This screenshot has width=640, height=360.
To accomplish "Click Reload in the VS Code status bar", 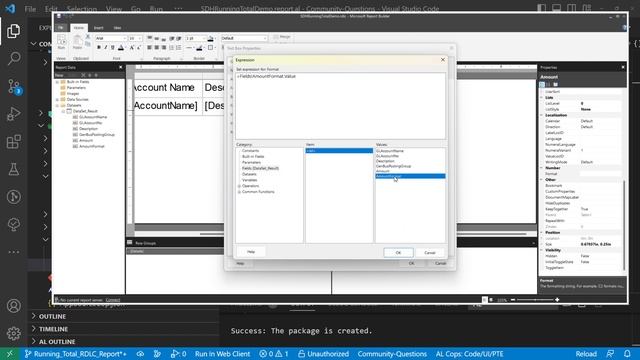I will (586, 354).
